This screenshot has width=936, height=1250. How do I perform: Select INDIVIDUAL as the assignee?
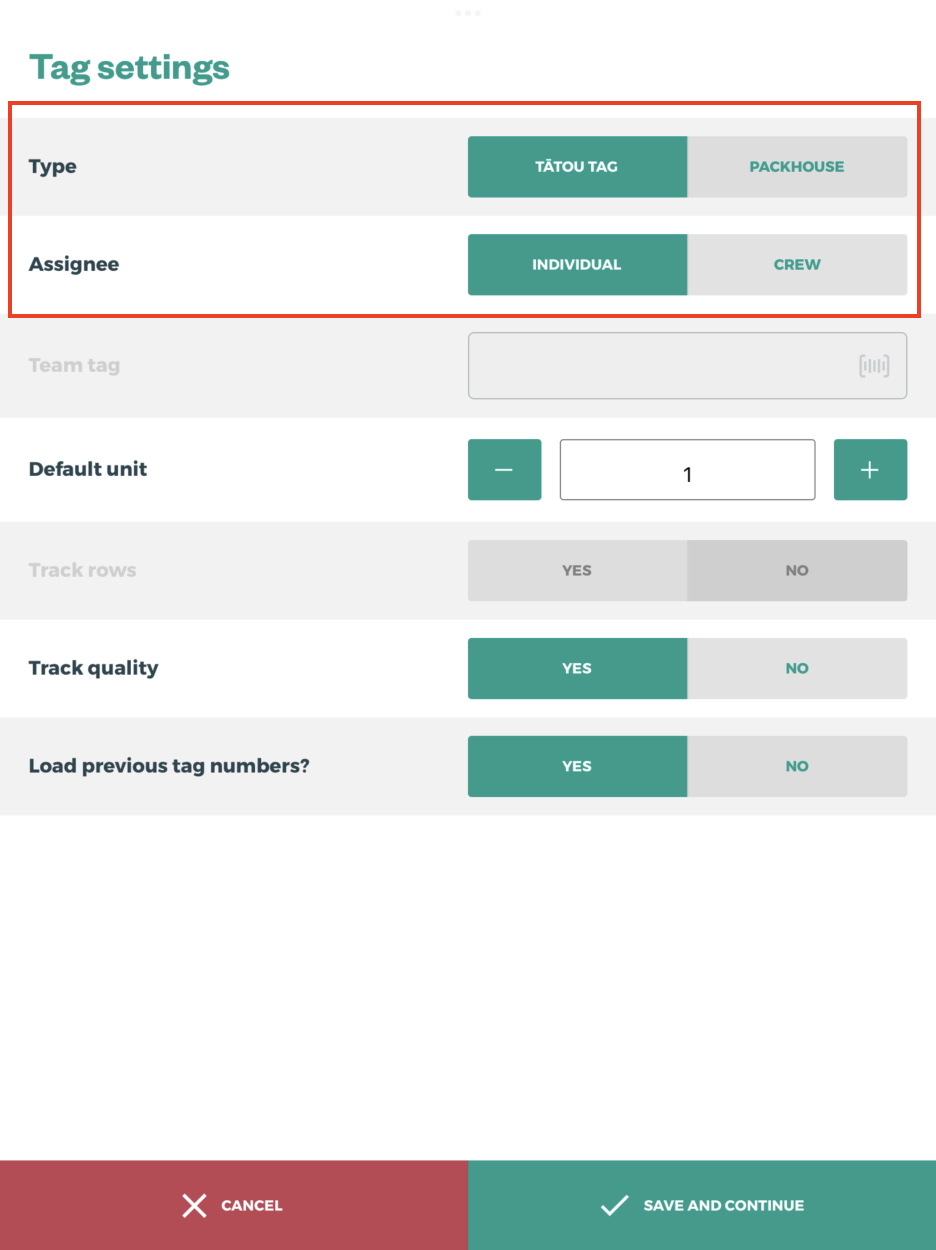(577, 264)
